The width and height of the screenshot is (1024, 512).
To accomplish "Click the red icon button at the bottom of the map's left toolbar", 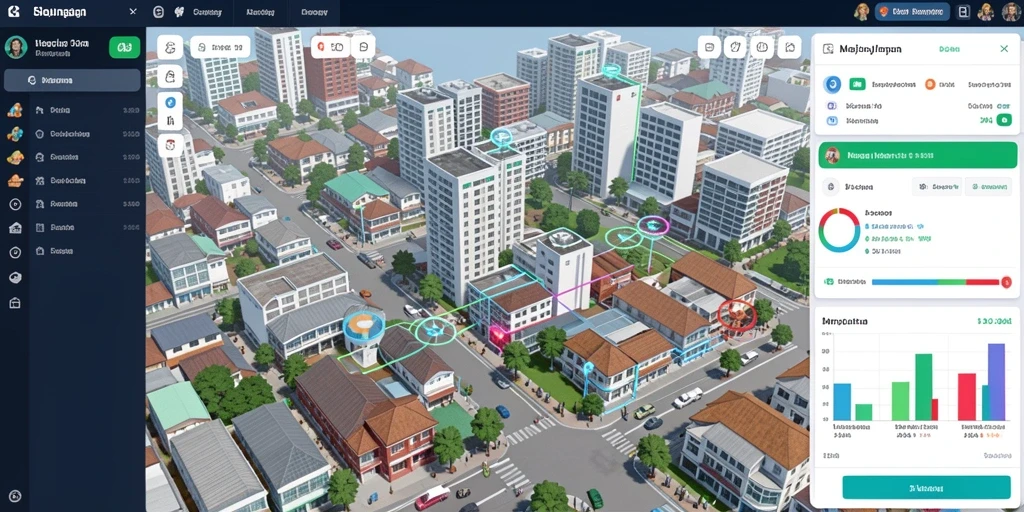I will (170, 145).
